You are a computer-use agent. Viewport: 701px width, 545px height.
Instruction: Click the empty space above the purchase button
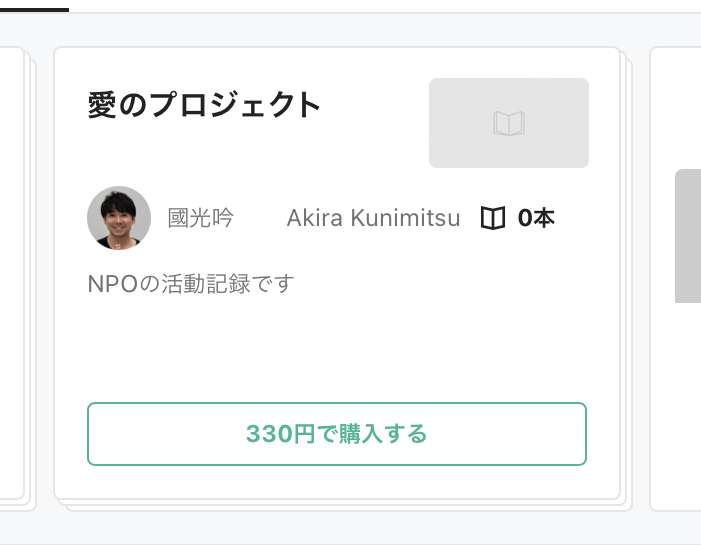(x=337, y=349)
